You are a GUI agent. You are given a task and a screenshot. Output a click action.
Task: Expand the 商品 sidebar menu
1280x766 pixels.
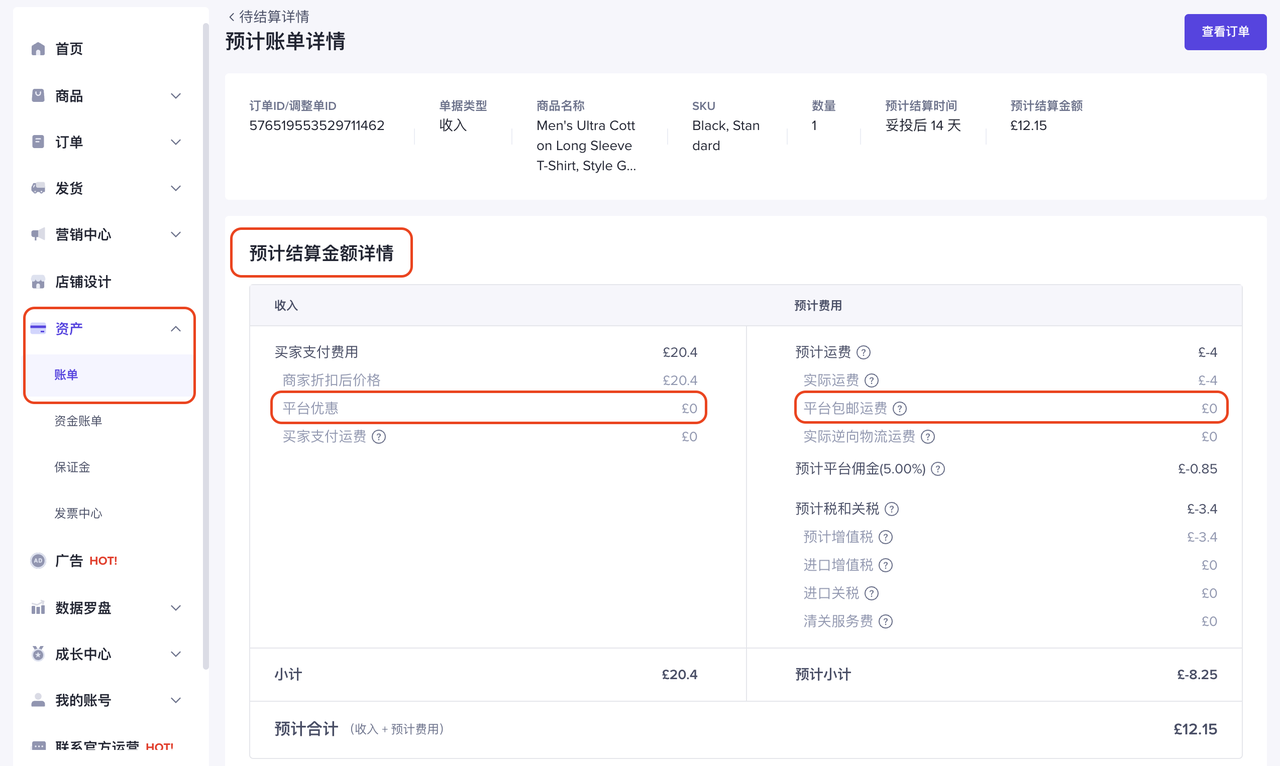pos(176,96)
